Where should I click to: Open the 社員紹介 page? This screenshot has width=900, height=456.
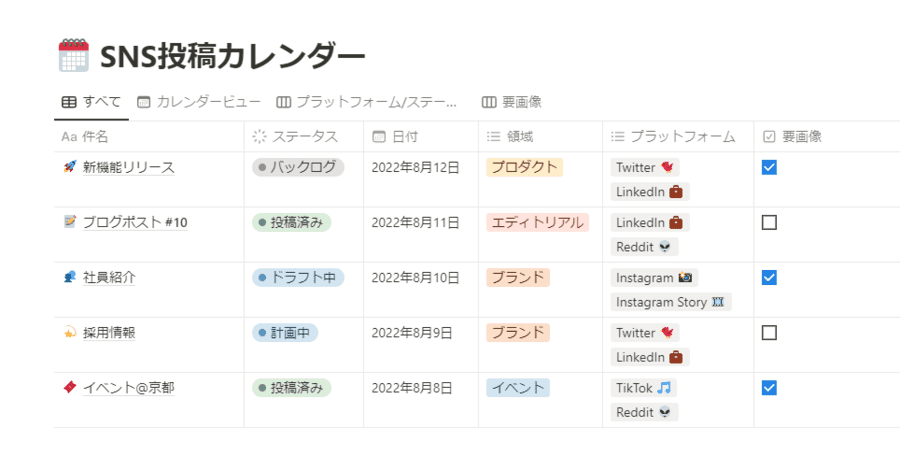(x=109, y=277)
